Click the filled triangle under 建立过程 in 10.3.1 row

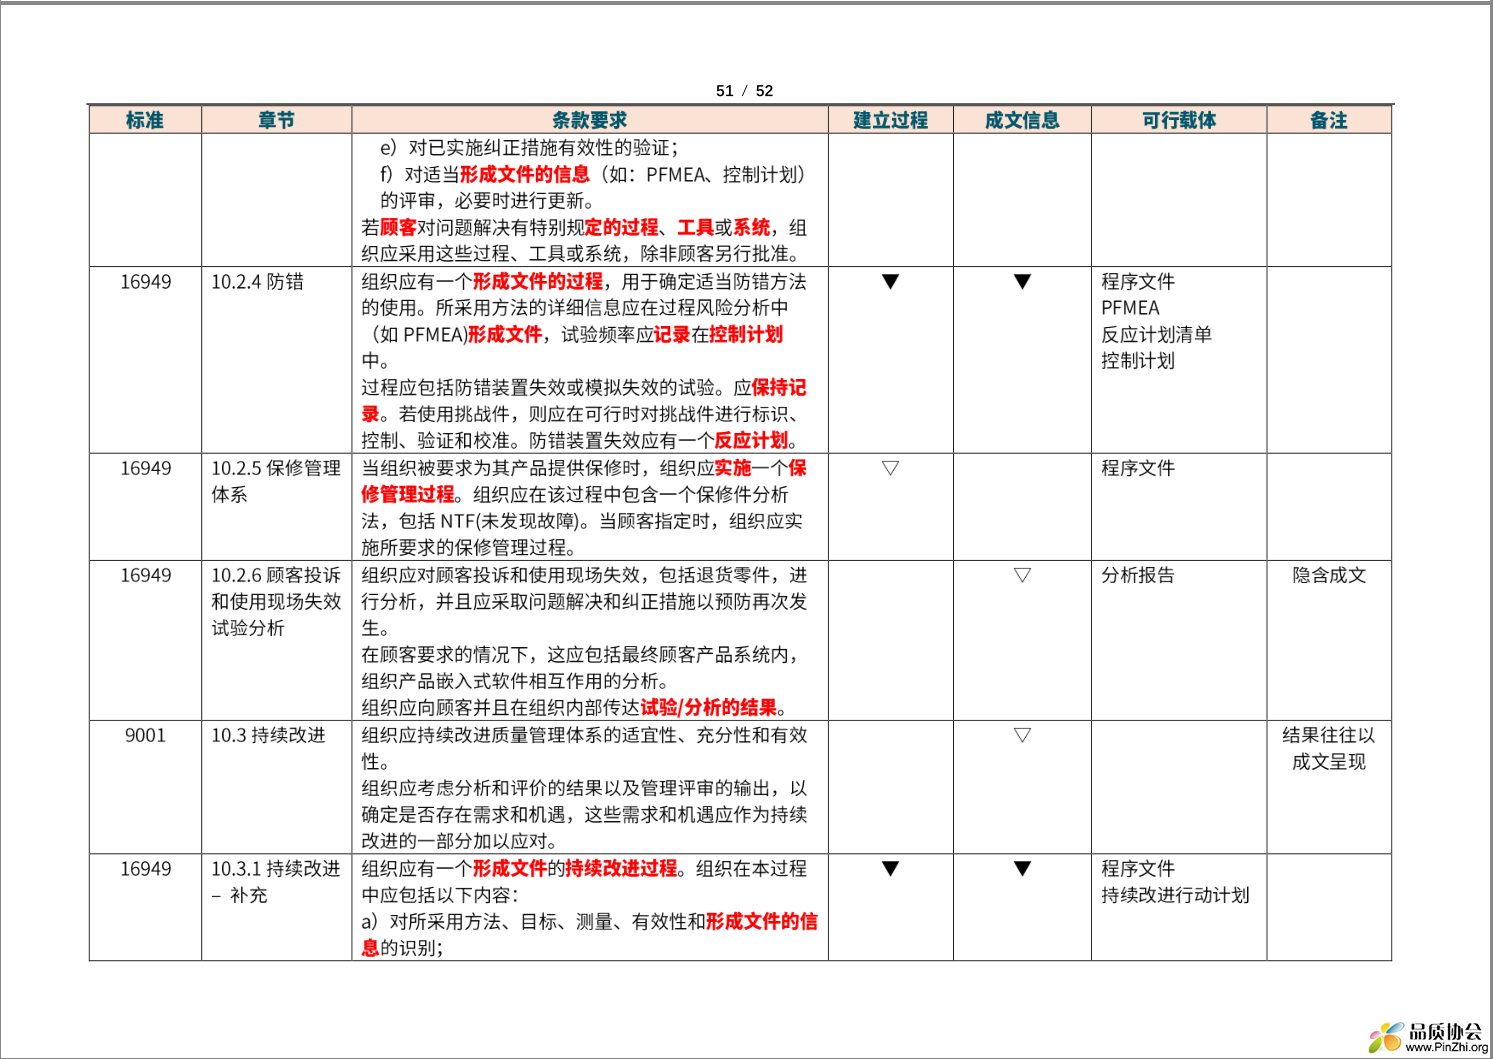pos(890,869)
